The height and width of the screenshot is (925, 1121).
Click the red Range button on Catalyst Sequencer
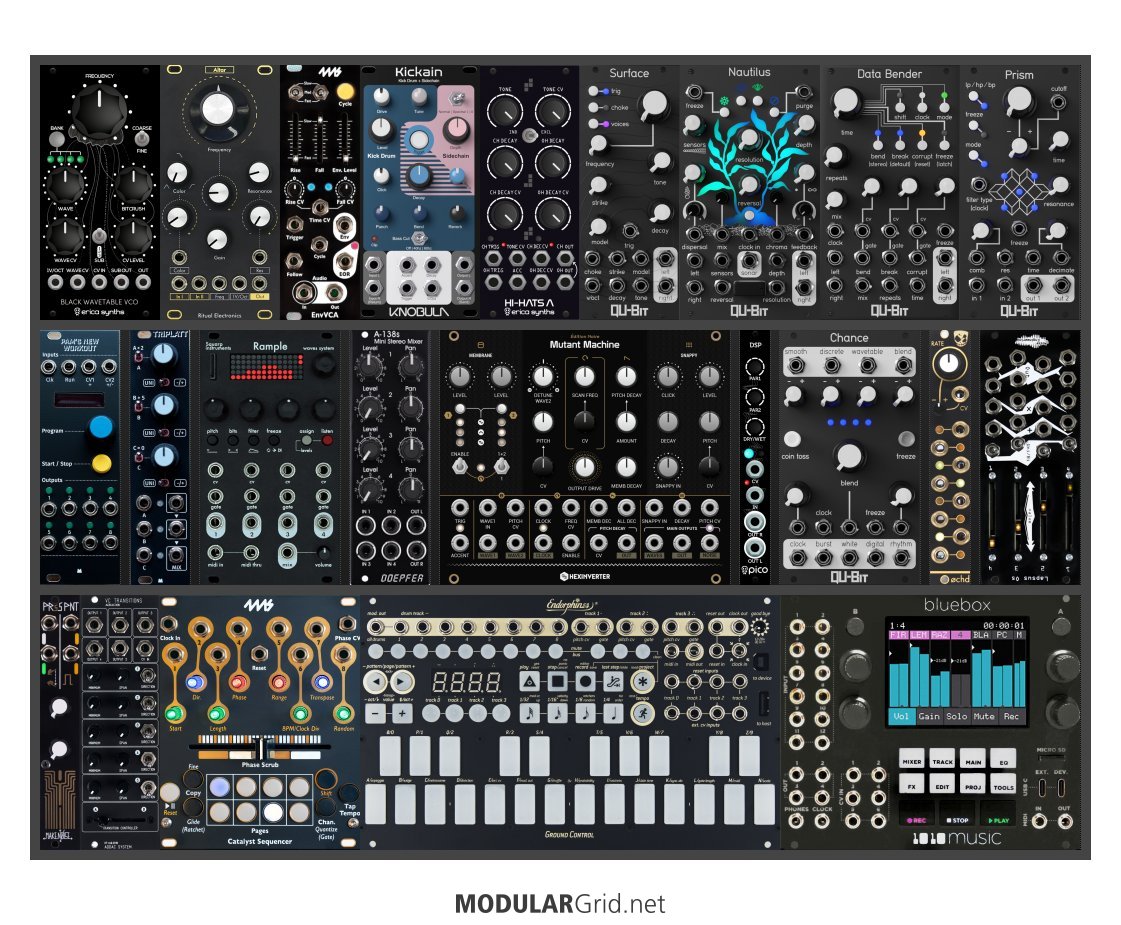coord(280,683)
